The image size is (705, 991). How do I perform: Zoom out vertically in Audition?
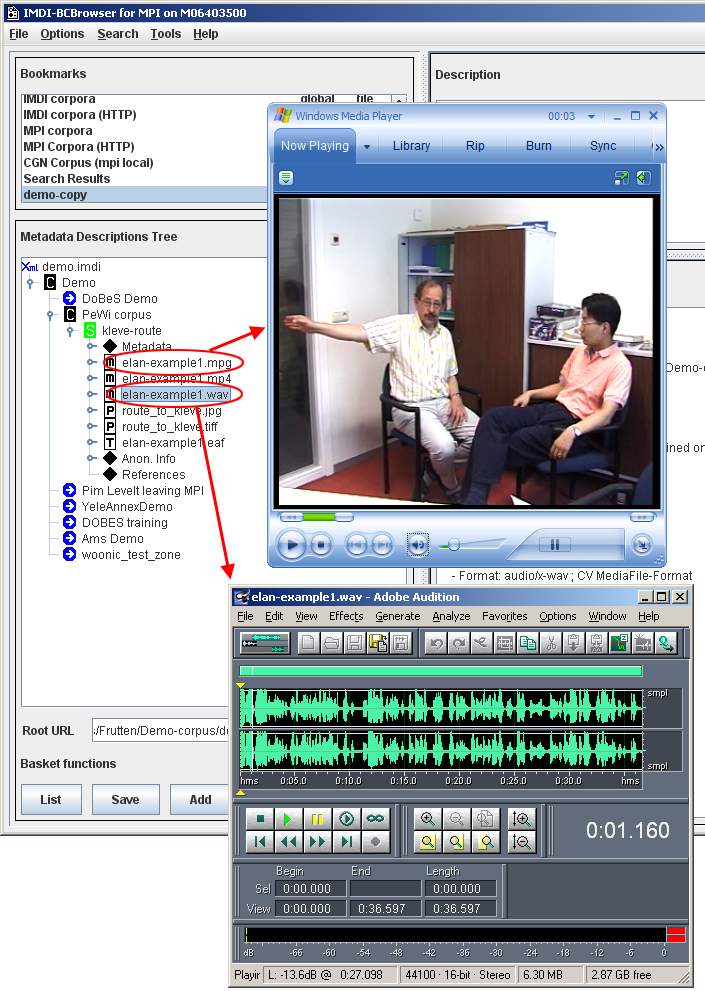tap(522, 842)
